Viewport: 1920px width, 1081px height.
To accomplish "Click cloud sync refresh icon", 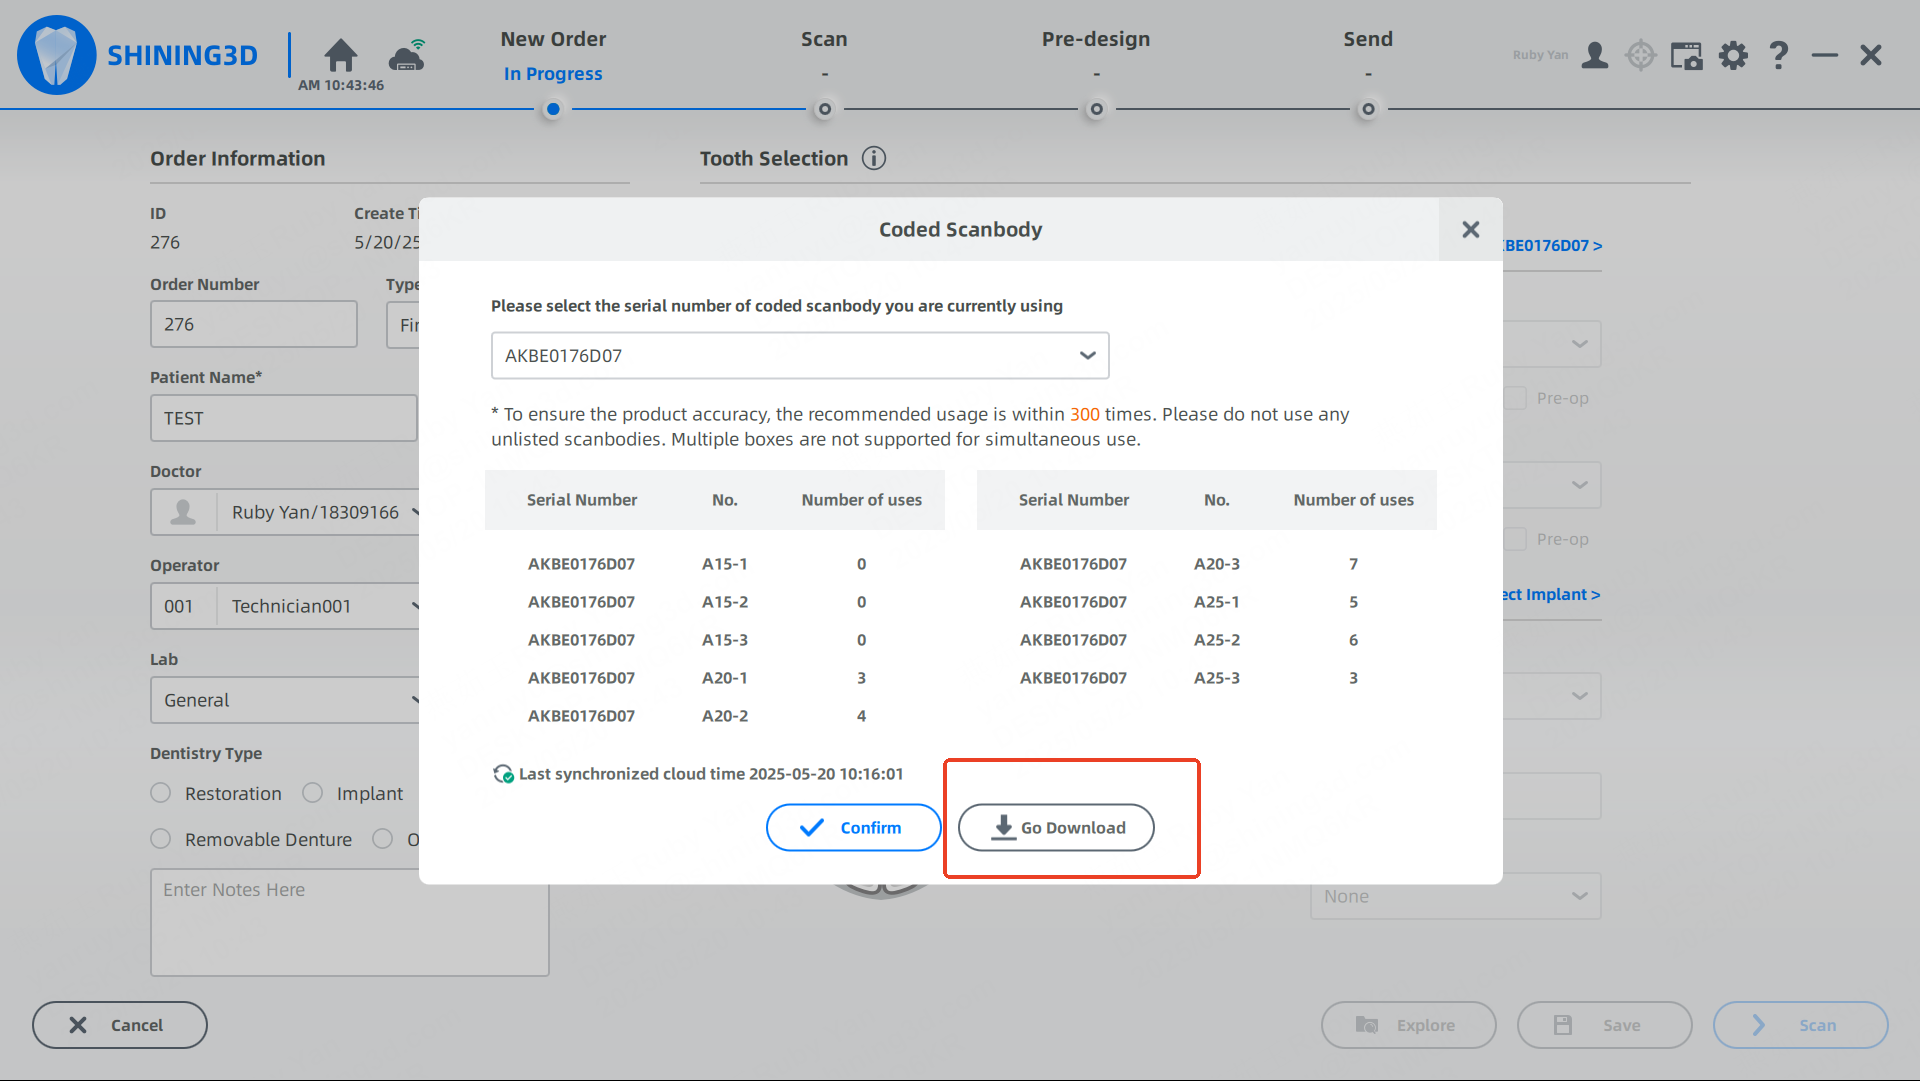I will click(503, 774).
